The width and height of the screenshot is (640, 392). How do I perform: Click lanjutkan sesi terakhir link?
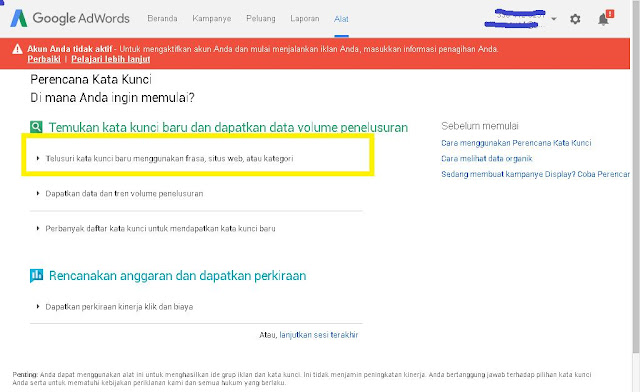tap(319, 335)
